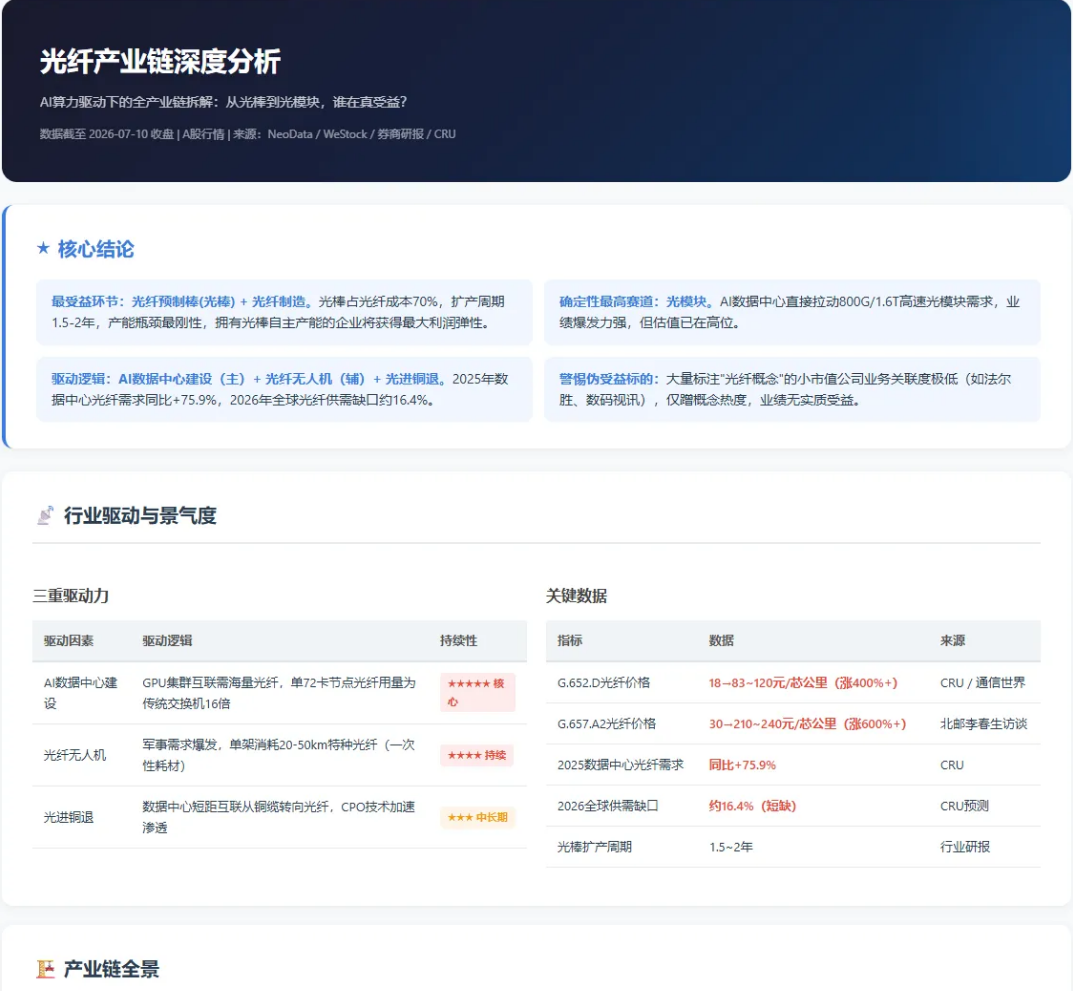The image size is (1073, 991).
Task: Click the 30→210~240元/芯公里 value
Action: (x=807, y=723)
